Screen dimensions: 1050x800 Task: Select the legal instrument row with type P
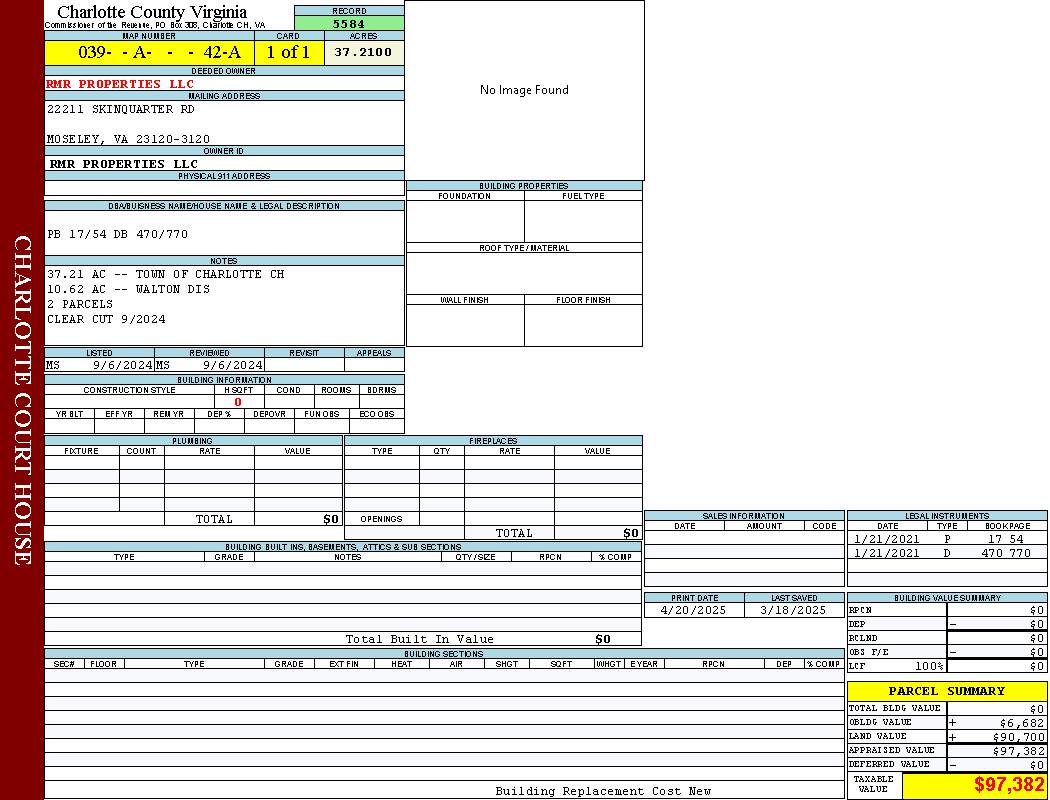pyautogui.click(x=945, y=539)
